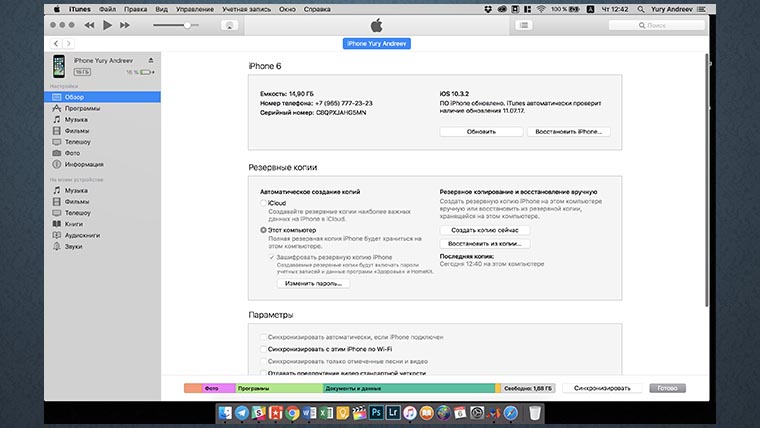The width and height of the screenshot is (760, 428).
Task: Toggle sync only checked songs and videos checkbox
Action: [263, 361]
